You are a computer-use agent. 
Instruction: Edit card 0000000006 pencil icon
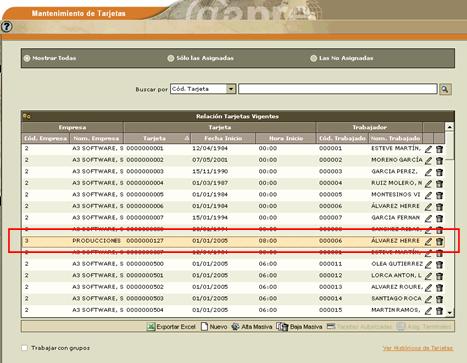pos(428,207)
